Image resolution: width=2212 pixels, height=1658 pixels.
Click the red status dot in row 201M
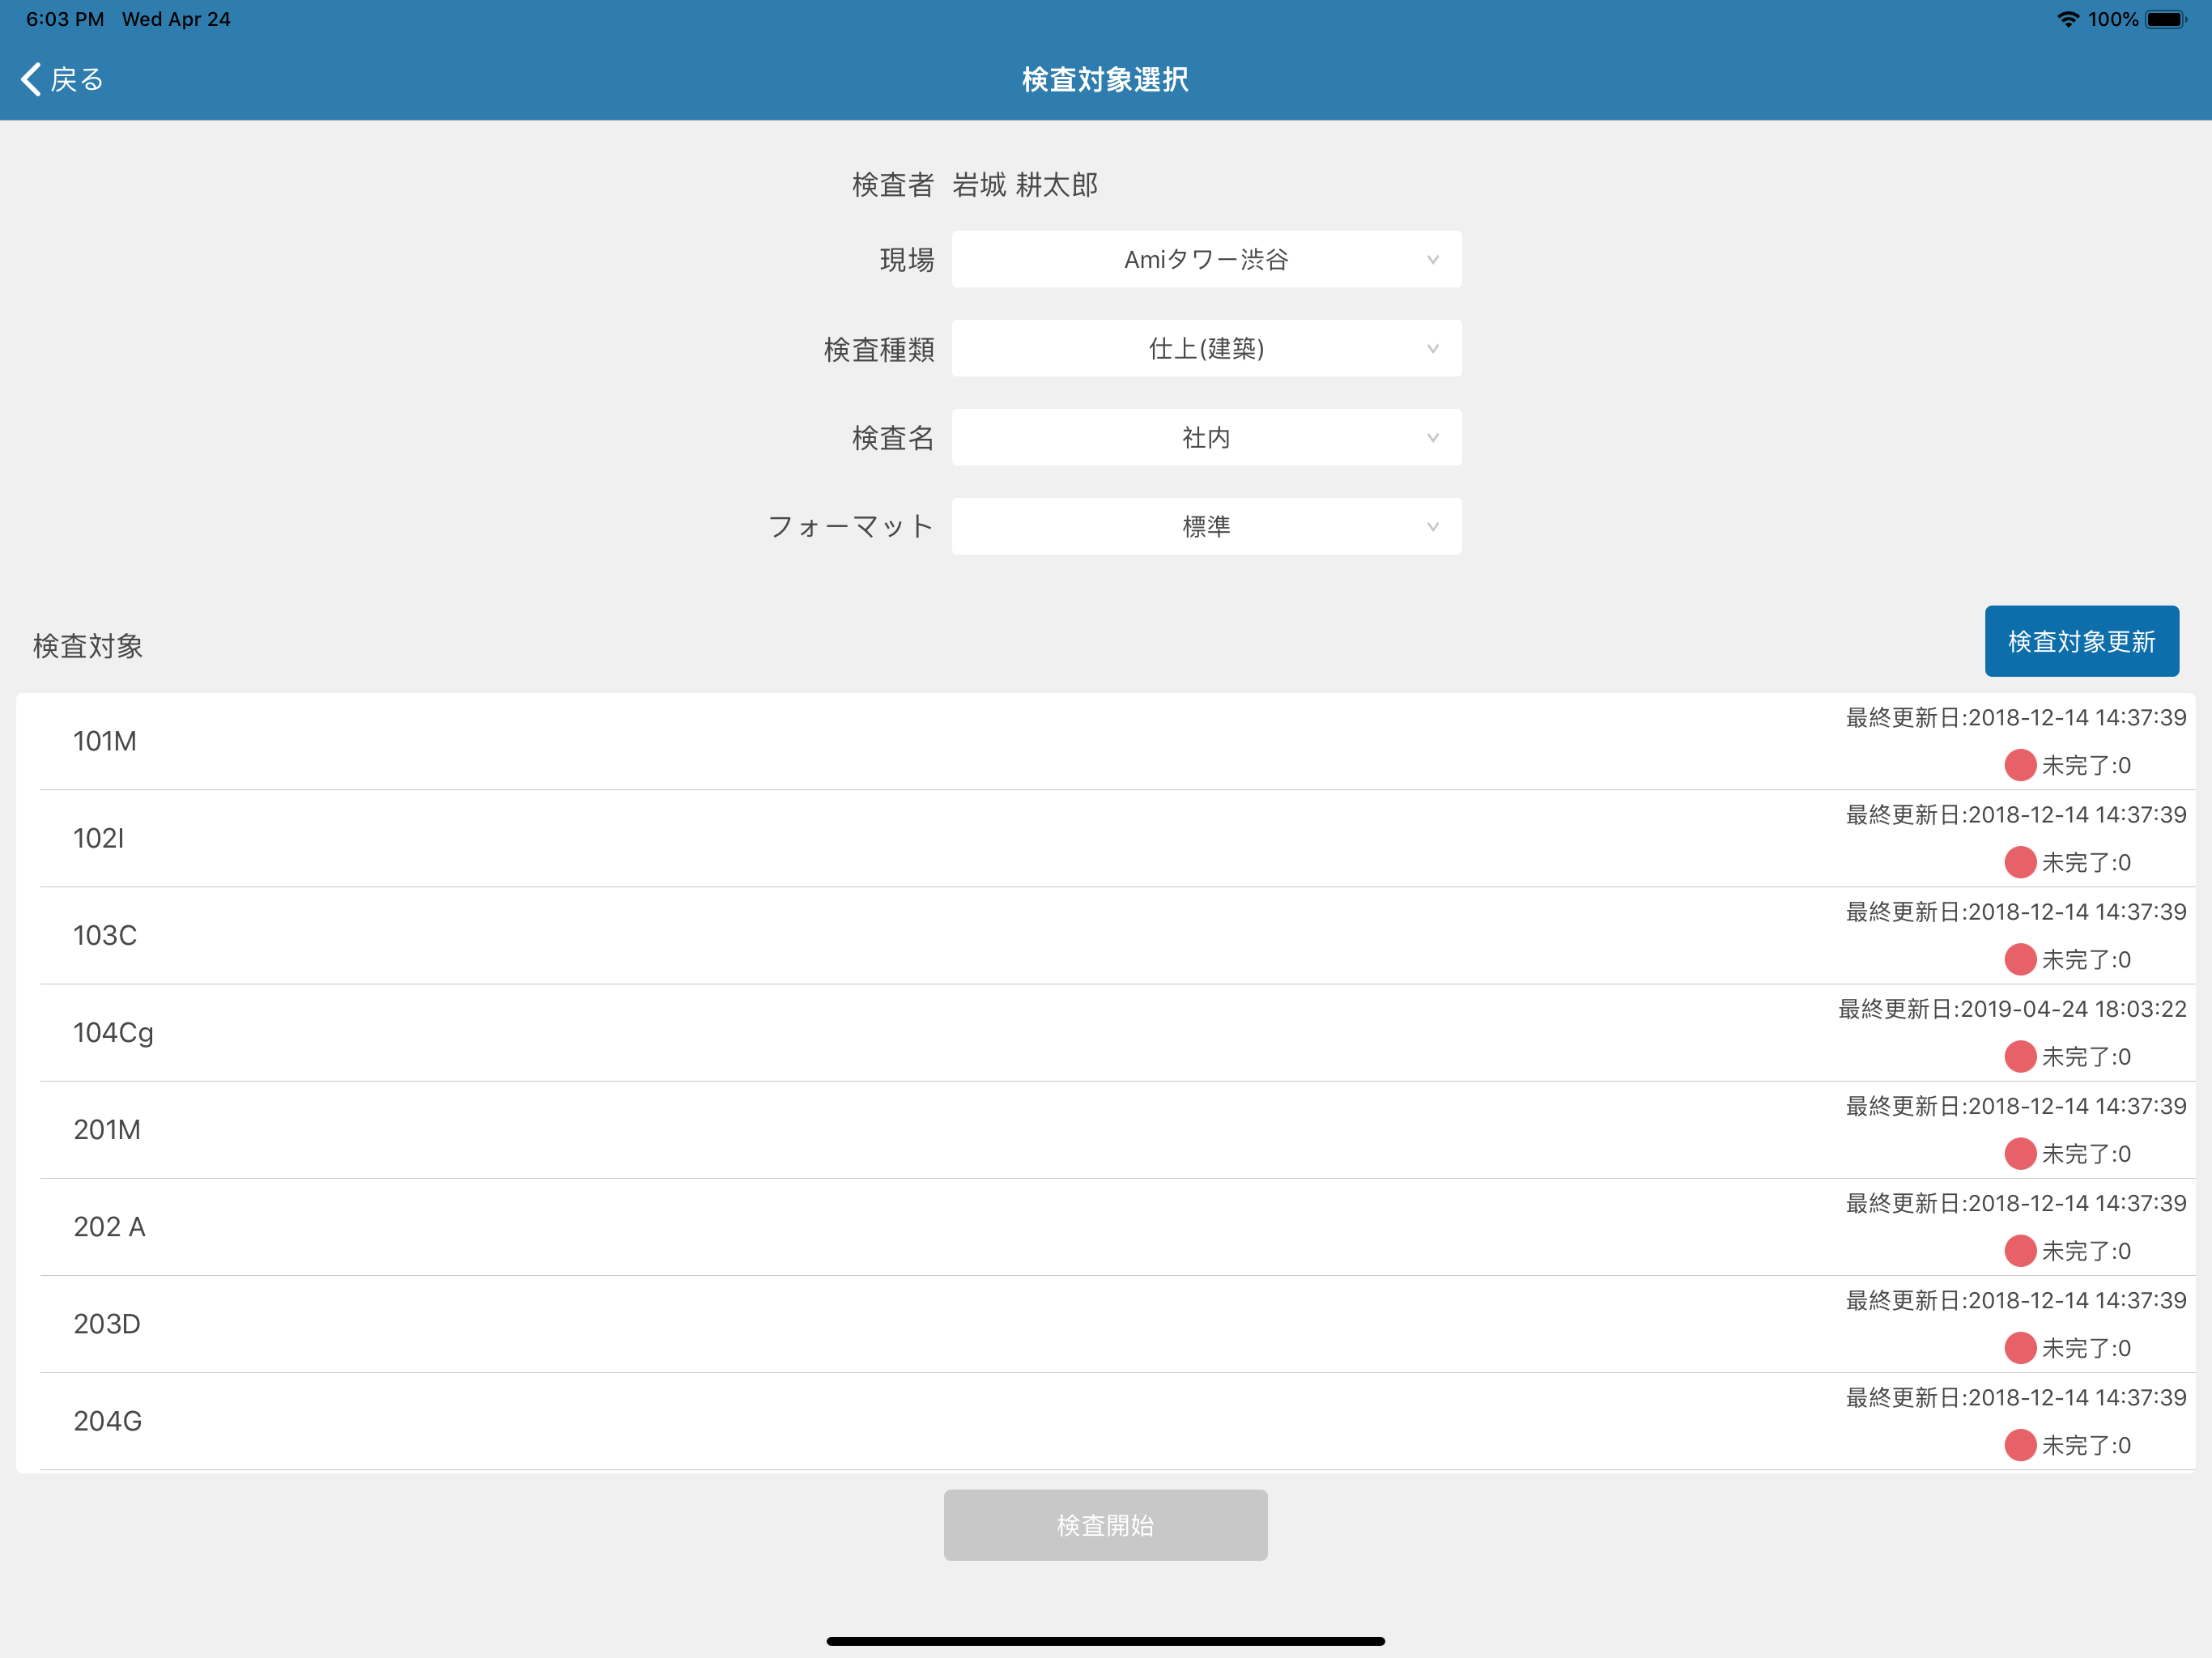2020,1153
